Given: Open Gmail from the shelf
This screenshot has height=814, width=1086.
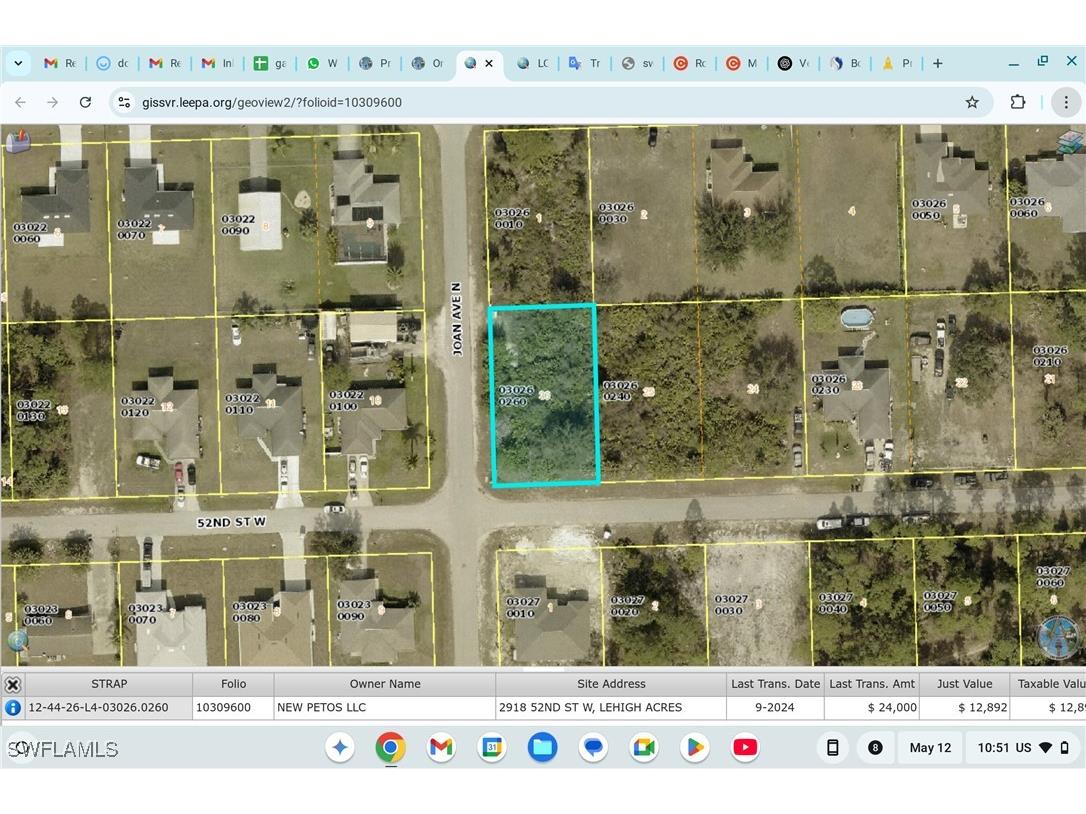Looking at the screenshot, I should 441,747.
